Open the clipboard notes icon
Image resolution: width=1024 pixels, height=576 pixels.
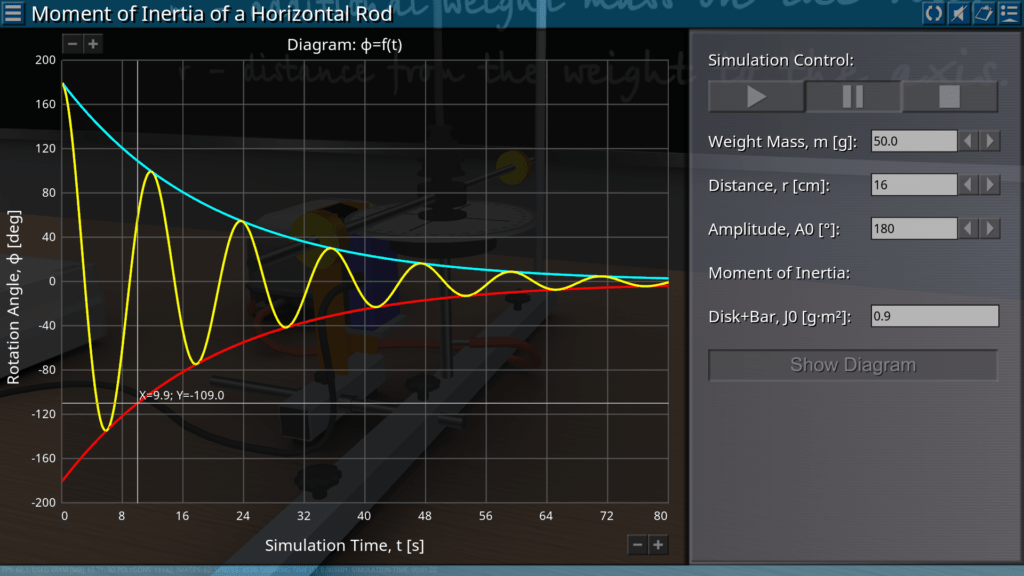pyautogui.click(x=983, y=13)
